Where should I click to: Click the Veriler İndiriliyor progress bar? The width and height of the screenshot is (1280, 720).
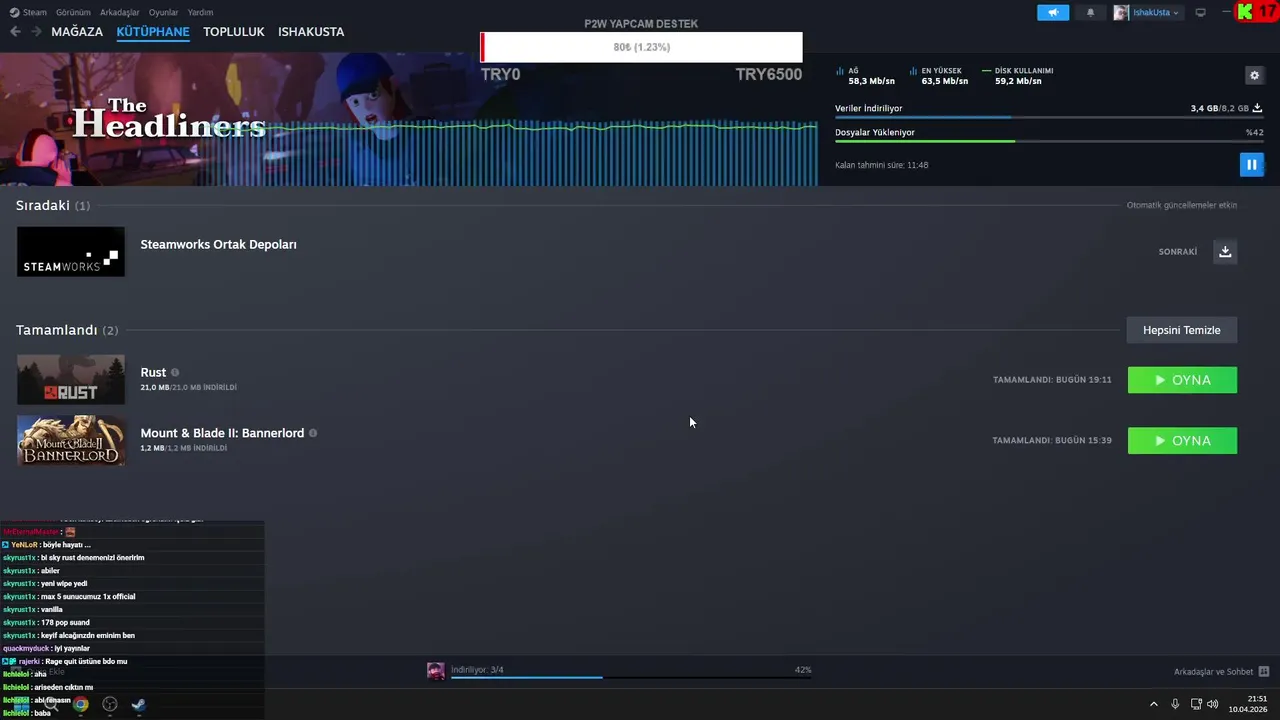point(1048,118)
